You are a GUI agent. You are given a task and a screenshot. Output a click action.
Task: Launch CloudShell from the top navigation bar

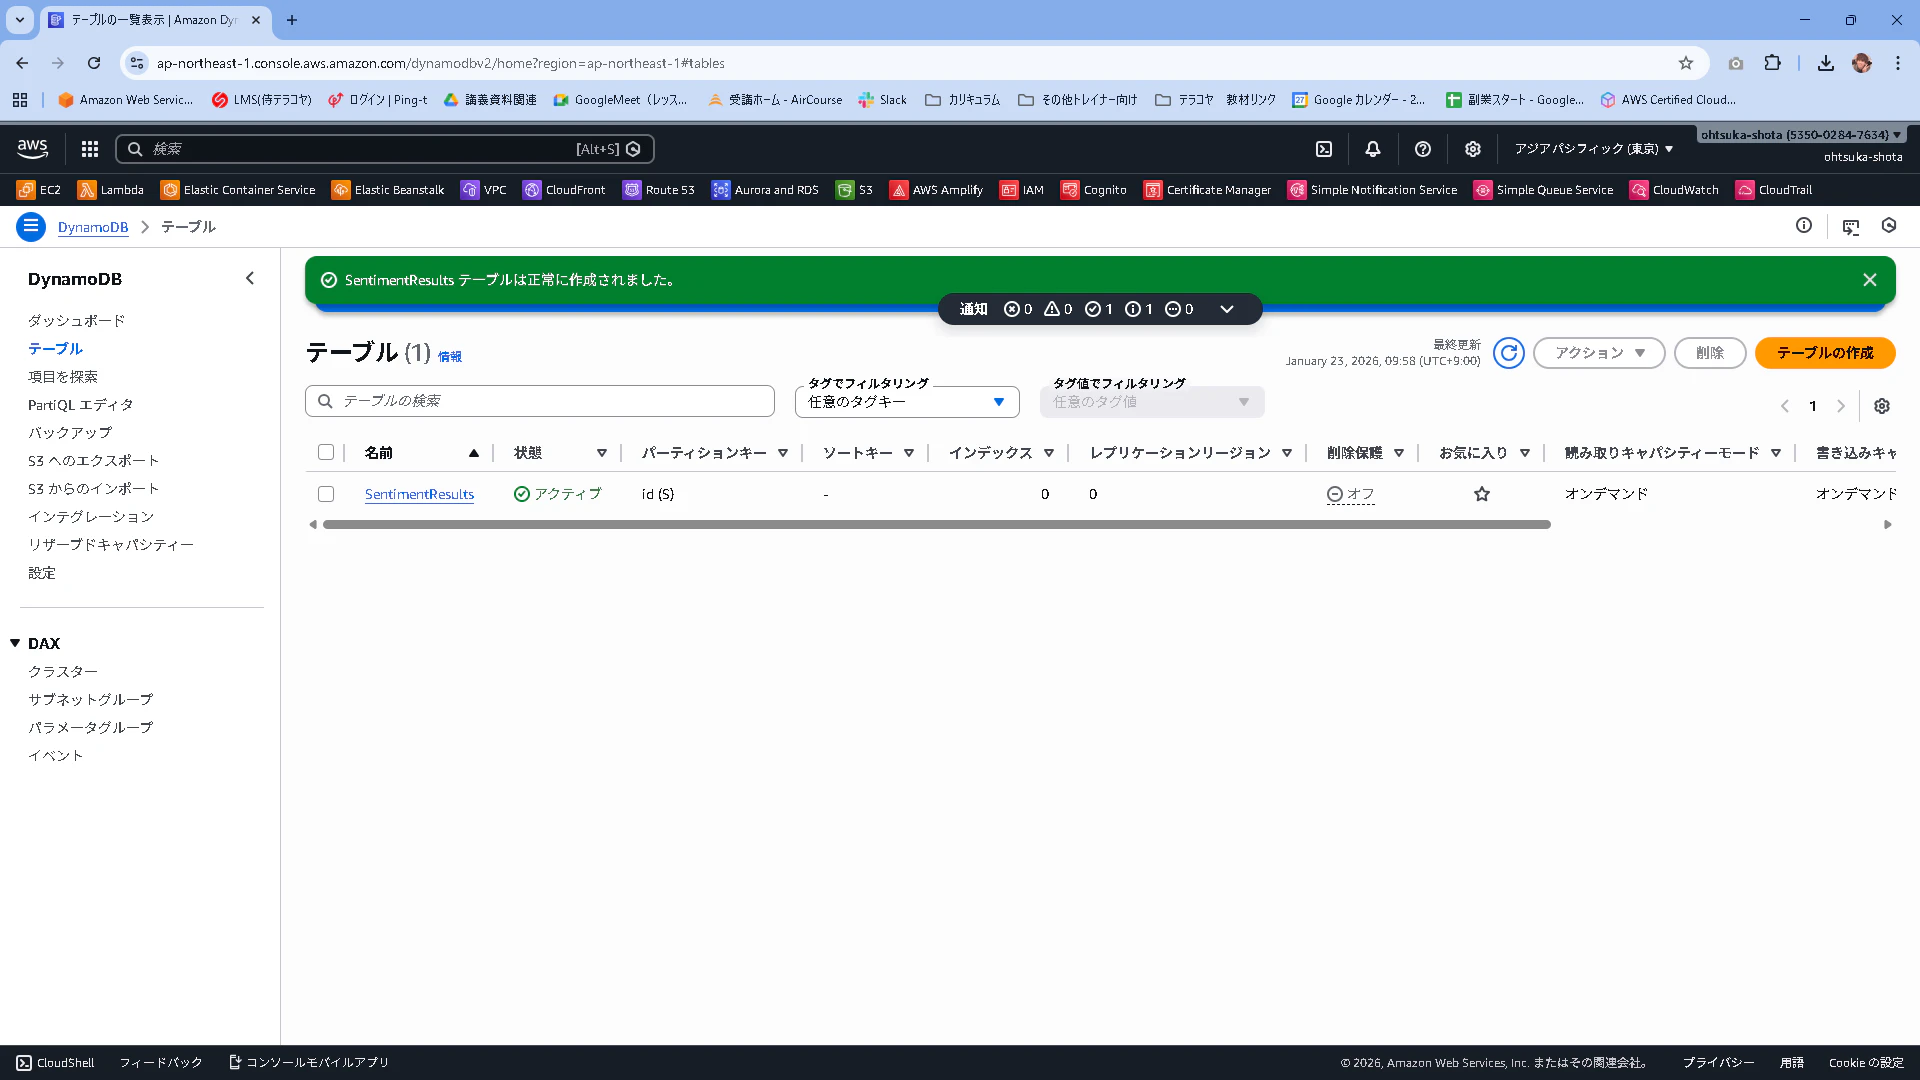tap(1324, 149)
